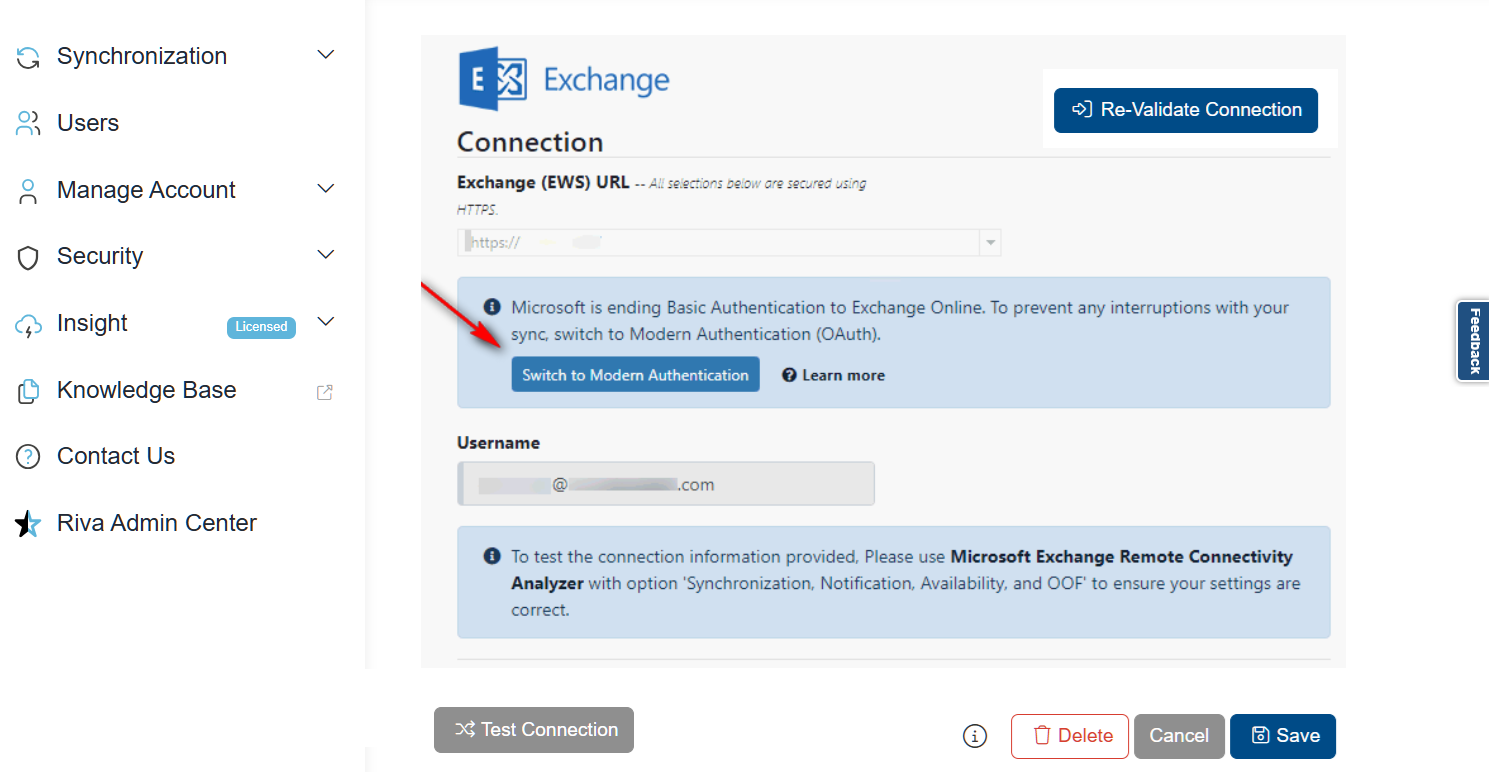Click the Security shield icon
Viewport: 1489px width, 772px height.
tap(27, 256)
